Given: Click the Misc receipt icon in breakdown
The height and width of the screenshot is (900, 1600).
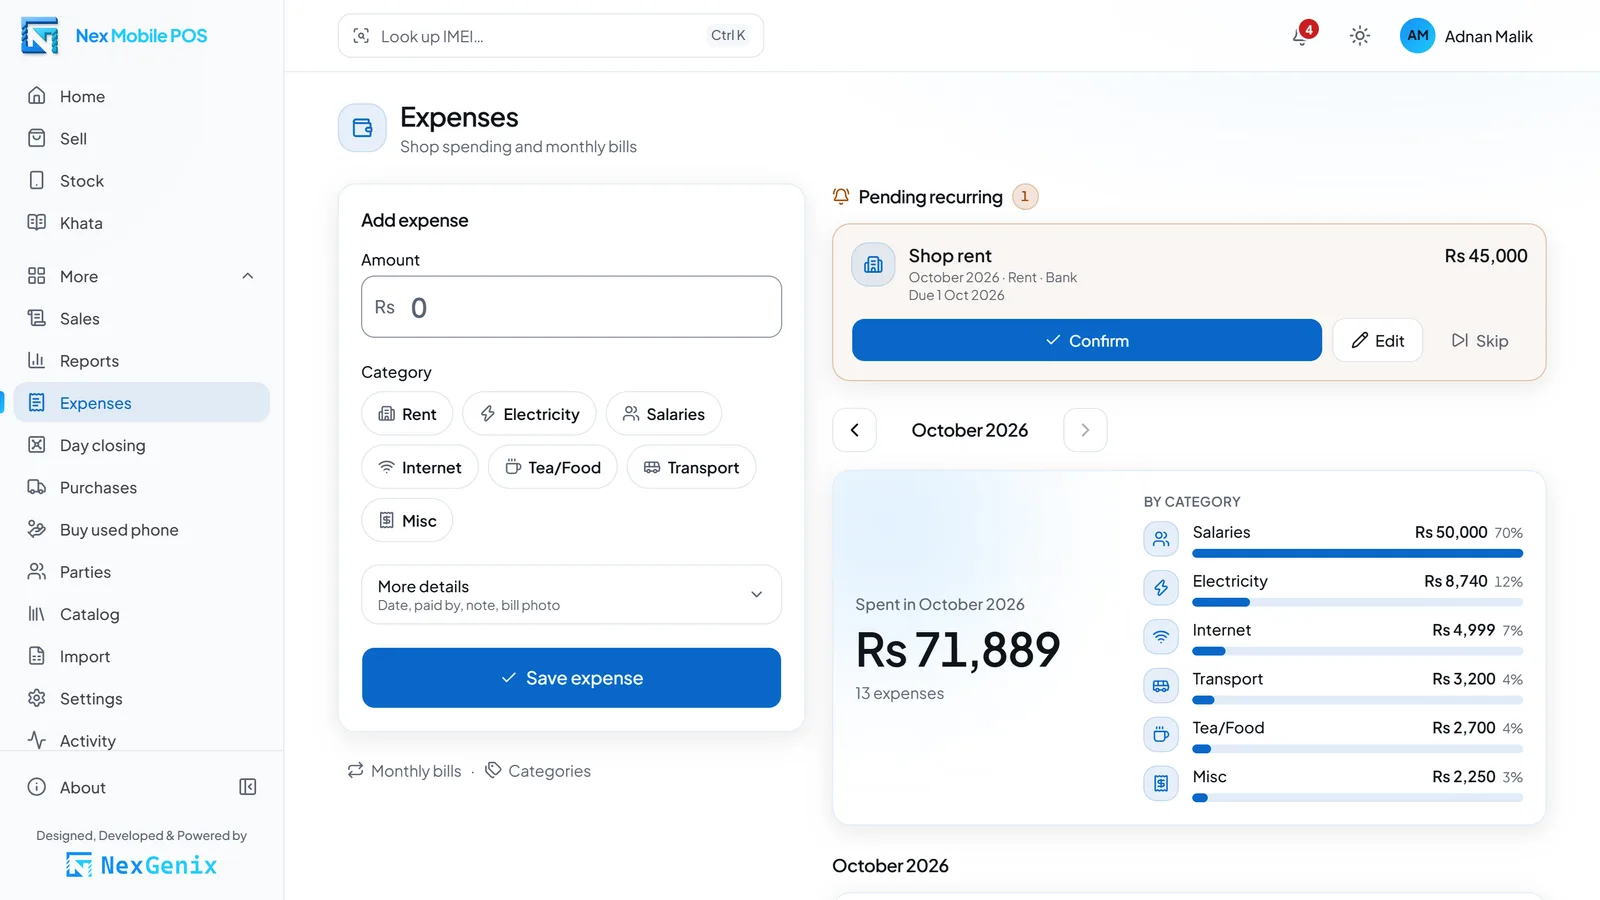Looking at the screenshot, I should coord(1161,784).
